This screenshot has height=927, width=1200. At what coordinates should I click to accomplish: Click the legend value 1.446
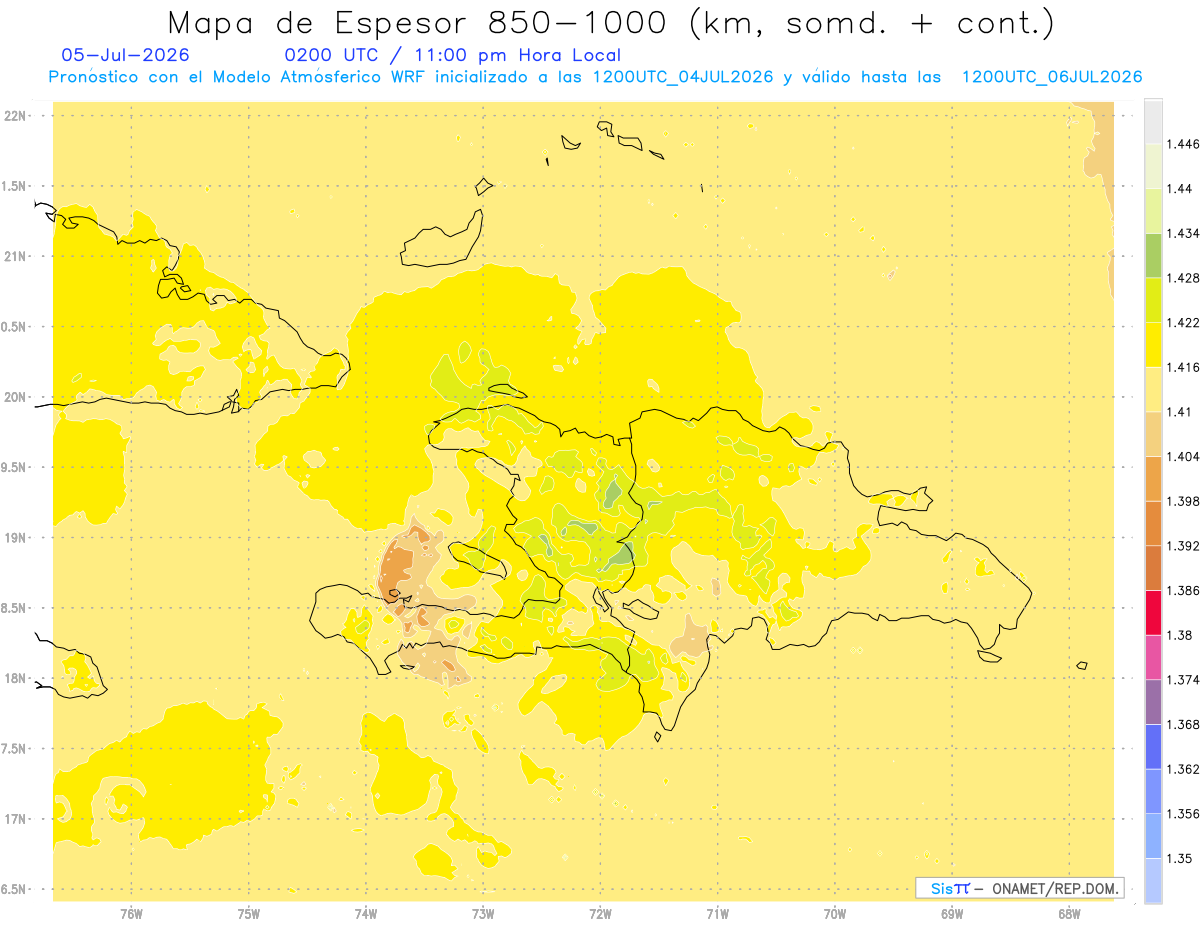[1183, 145]
